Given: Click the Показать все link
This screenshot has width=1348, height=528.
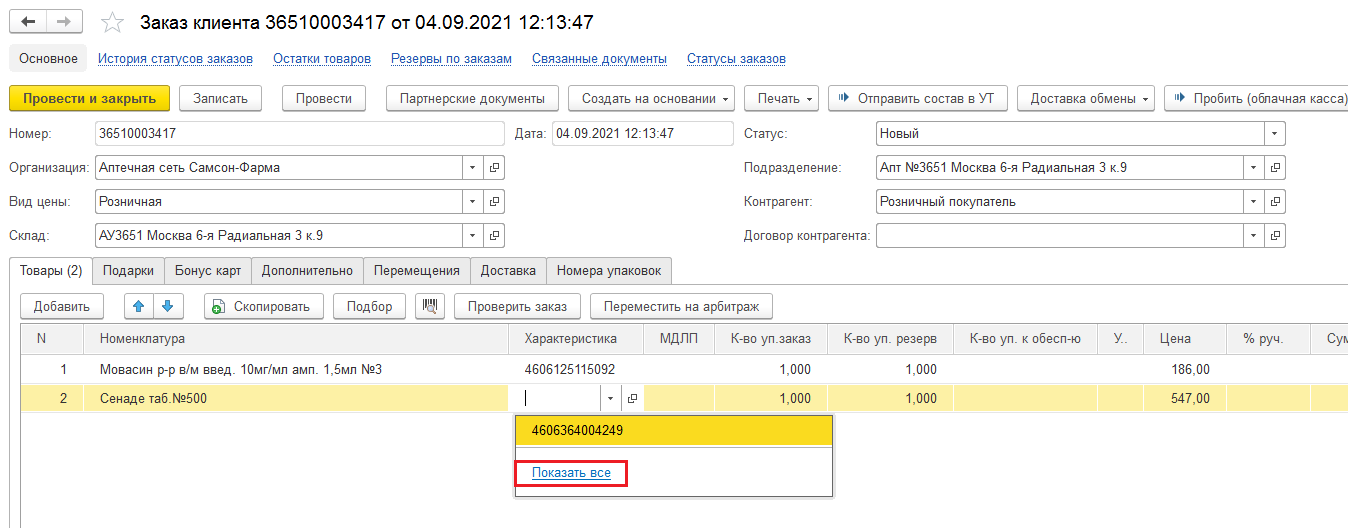Looking at the screenshot, I should (x=571, y=473).
